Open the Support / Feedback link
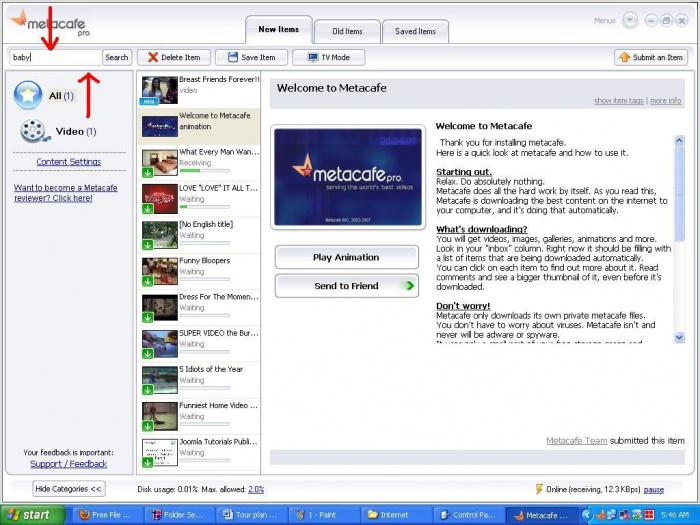The image size is (700, 525). point(69,464)
